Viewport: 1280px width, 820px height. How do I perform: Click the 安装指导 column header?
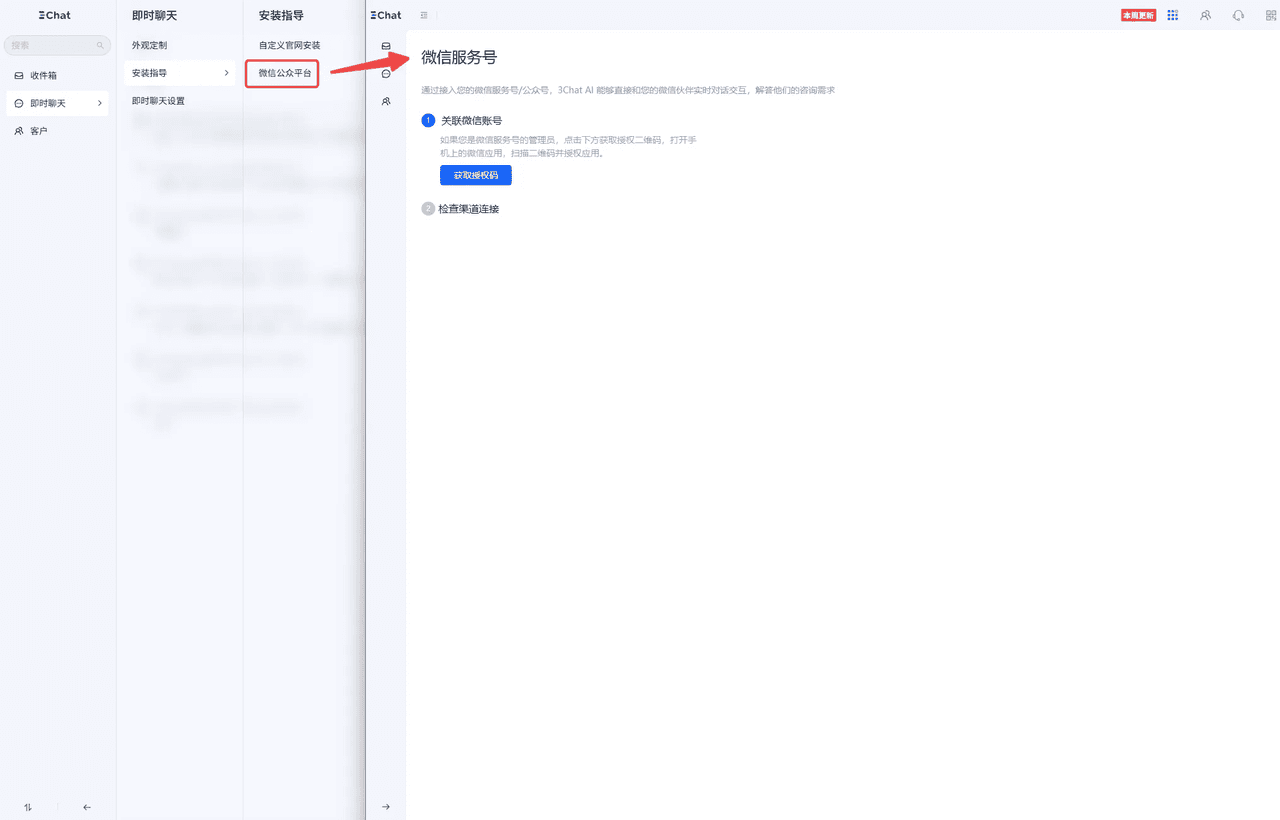(x=281, y=15)
